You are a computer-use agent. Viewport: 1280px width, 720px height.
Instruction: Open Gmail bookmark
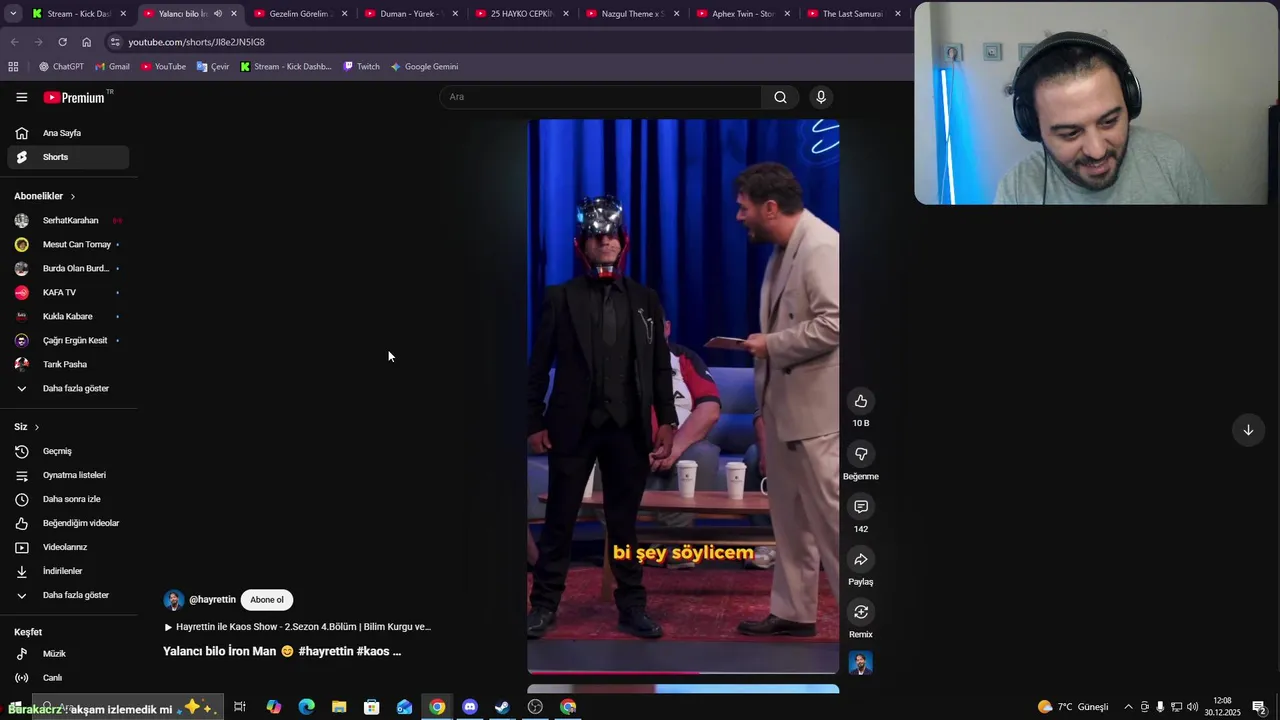pos(112,67)
